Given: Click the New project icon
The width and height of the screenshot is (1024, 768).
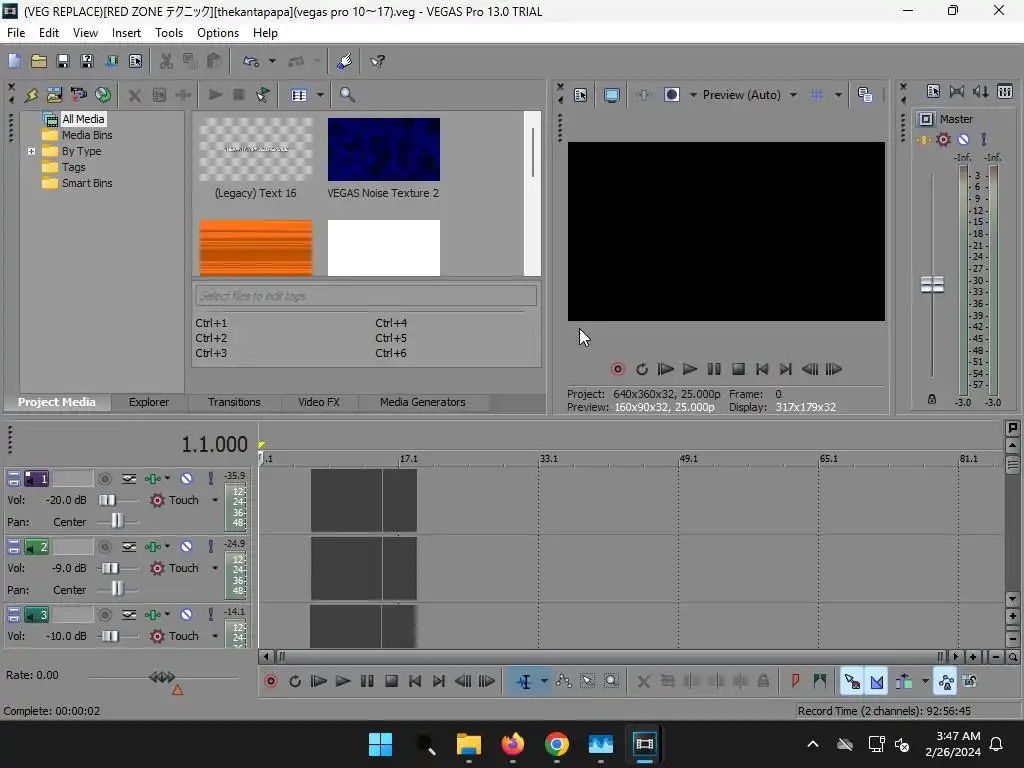Looking at the screenshot, I should 14,61.
